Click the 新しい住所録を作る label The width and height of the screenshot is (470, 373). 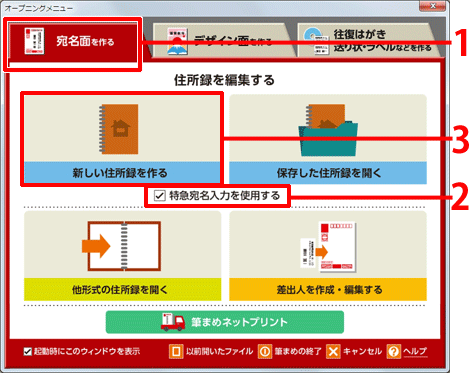click(x=120, y=173)
